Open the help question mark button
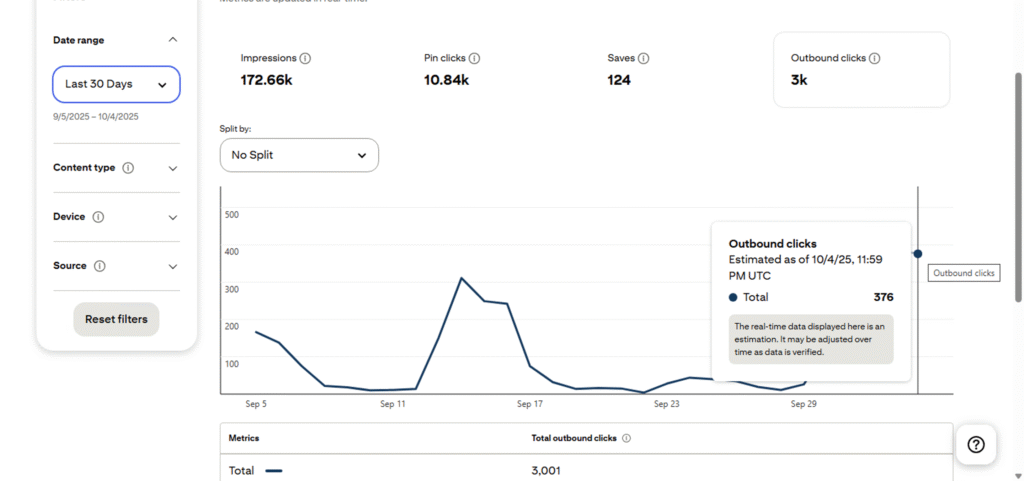Viewport: 1024px width, 481px height. coord(976,445)
